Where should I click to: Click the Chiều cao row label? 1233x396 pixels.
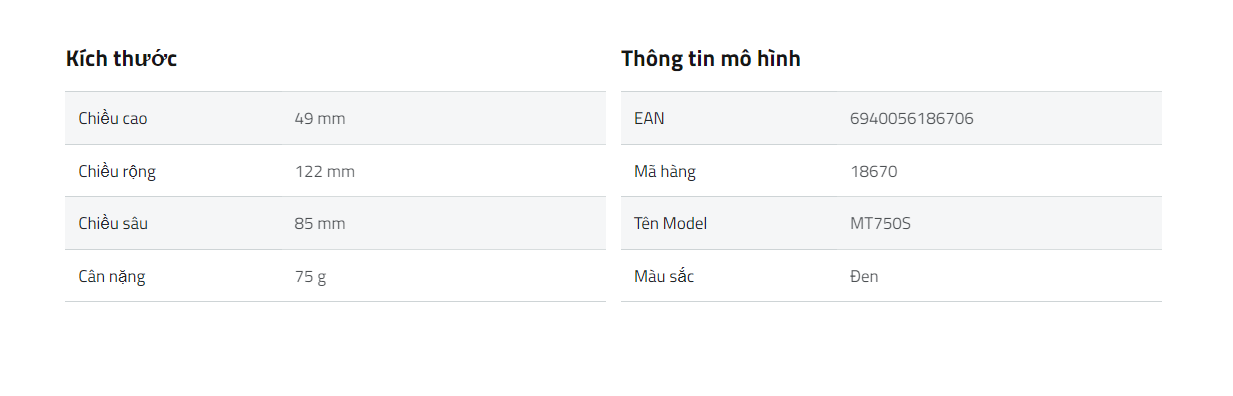[113, 118]
